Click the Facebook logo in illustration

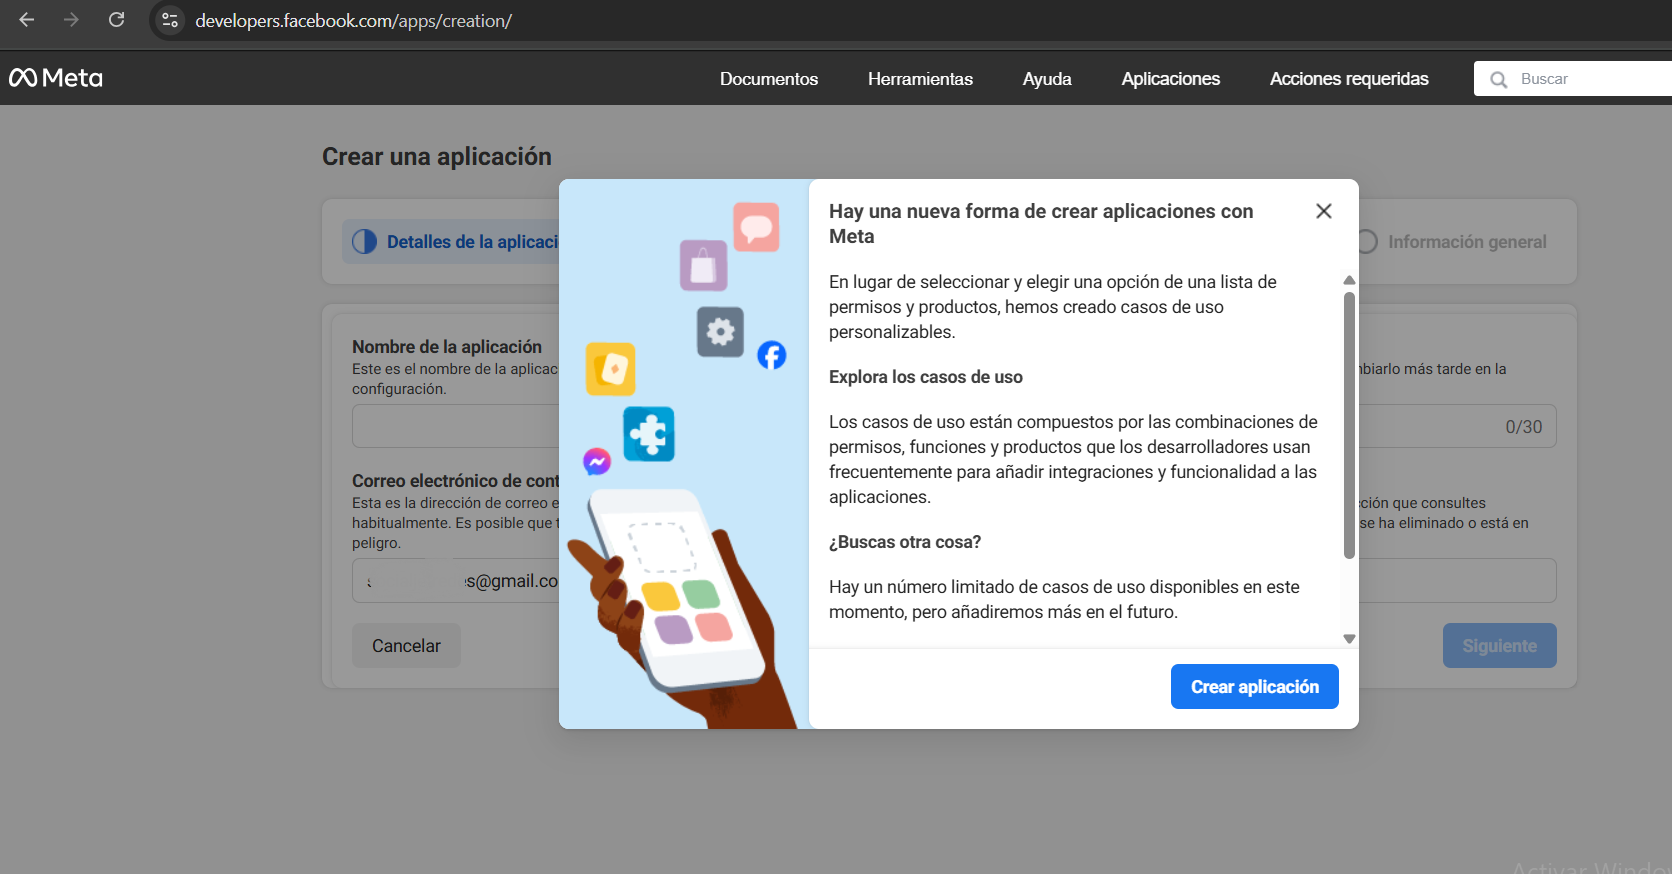click(x=771, y=355)
